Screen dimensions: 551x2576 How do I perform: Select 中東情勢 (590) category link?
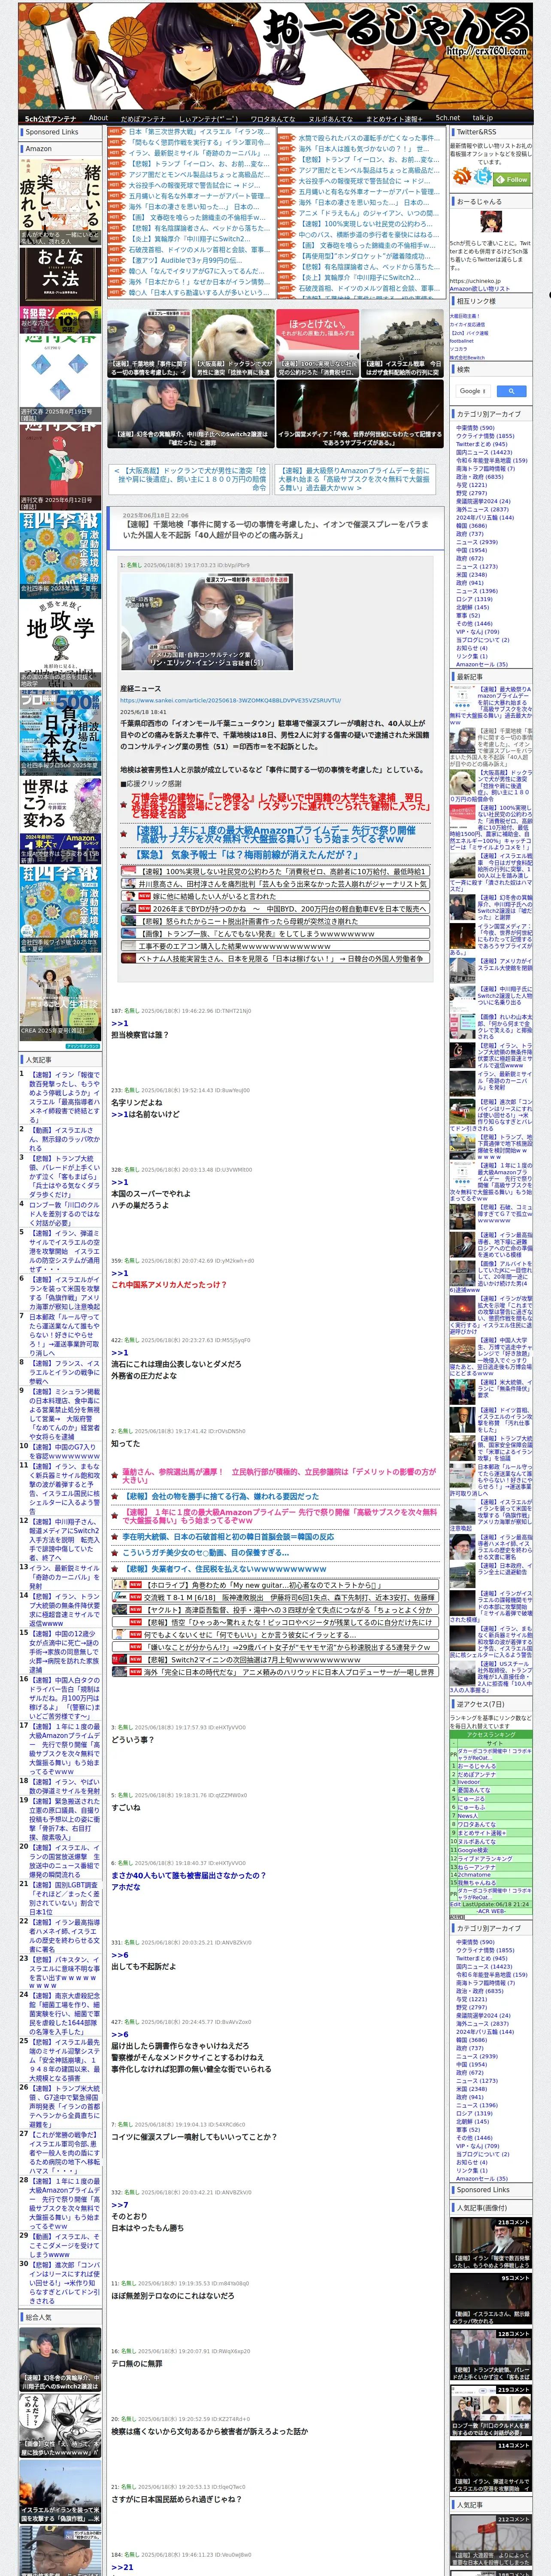point(475,428)
